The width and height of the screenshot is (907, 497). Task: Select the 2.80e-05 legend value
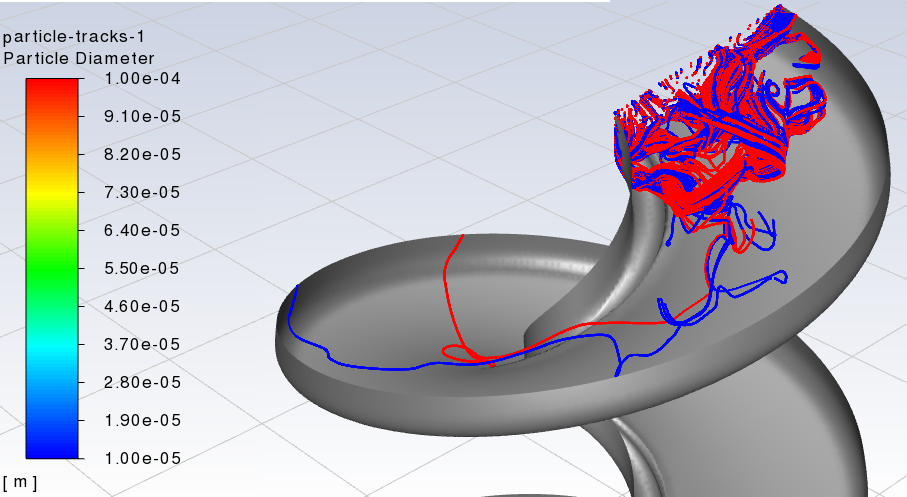pos(142,382)
